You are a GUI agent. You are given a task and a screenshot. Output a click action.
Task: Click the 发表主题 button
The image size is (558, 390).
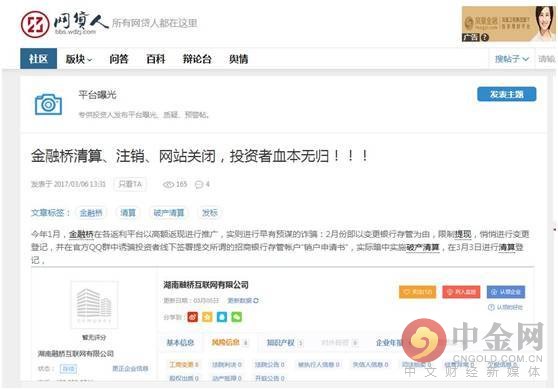tap(506, 94)
